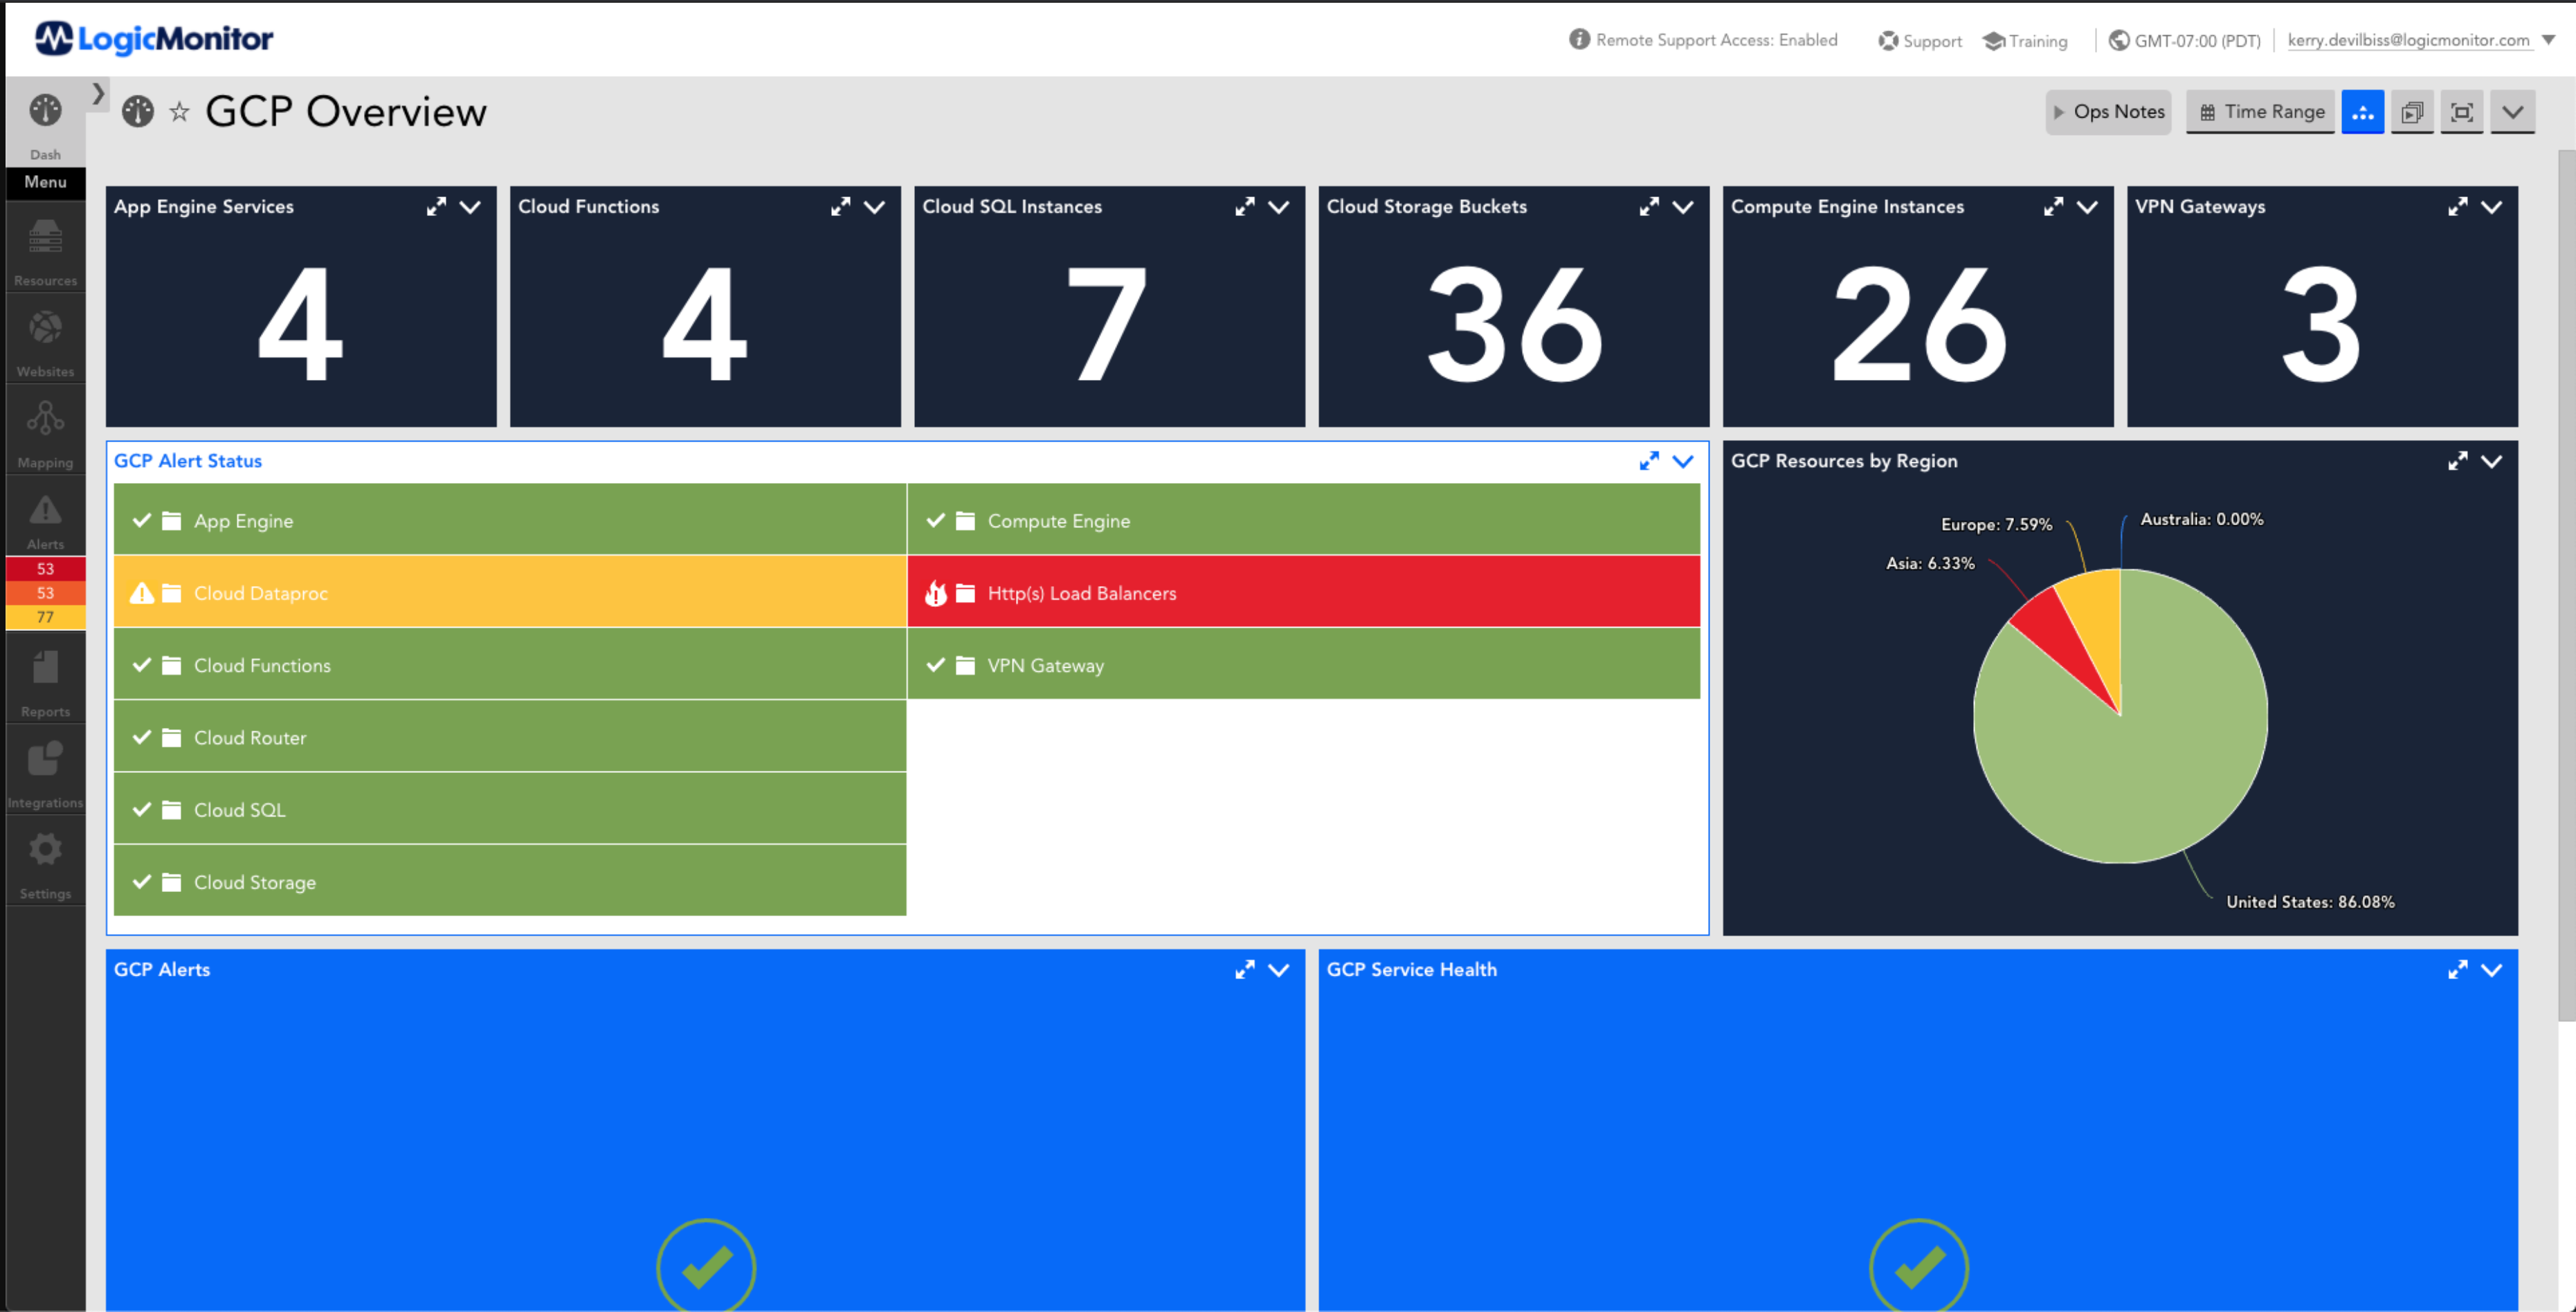Open GCP Alerts widget menu
The width and height of the screenshot is (2576, 1312).
click(x=1278, y=970)
